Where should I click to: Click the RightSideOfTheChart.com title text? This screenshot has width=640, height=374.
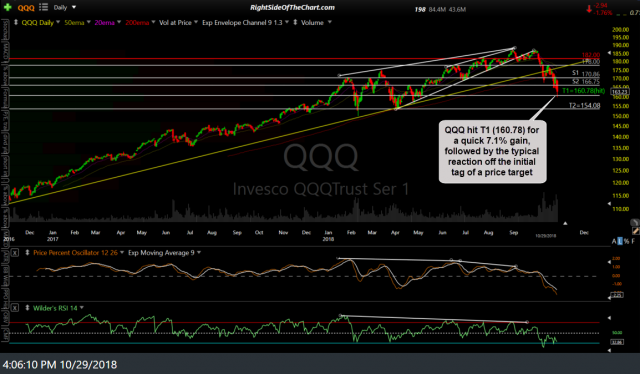pyautogui.click(x=292, y=7)
